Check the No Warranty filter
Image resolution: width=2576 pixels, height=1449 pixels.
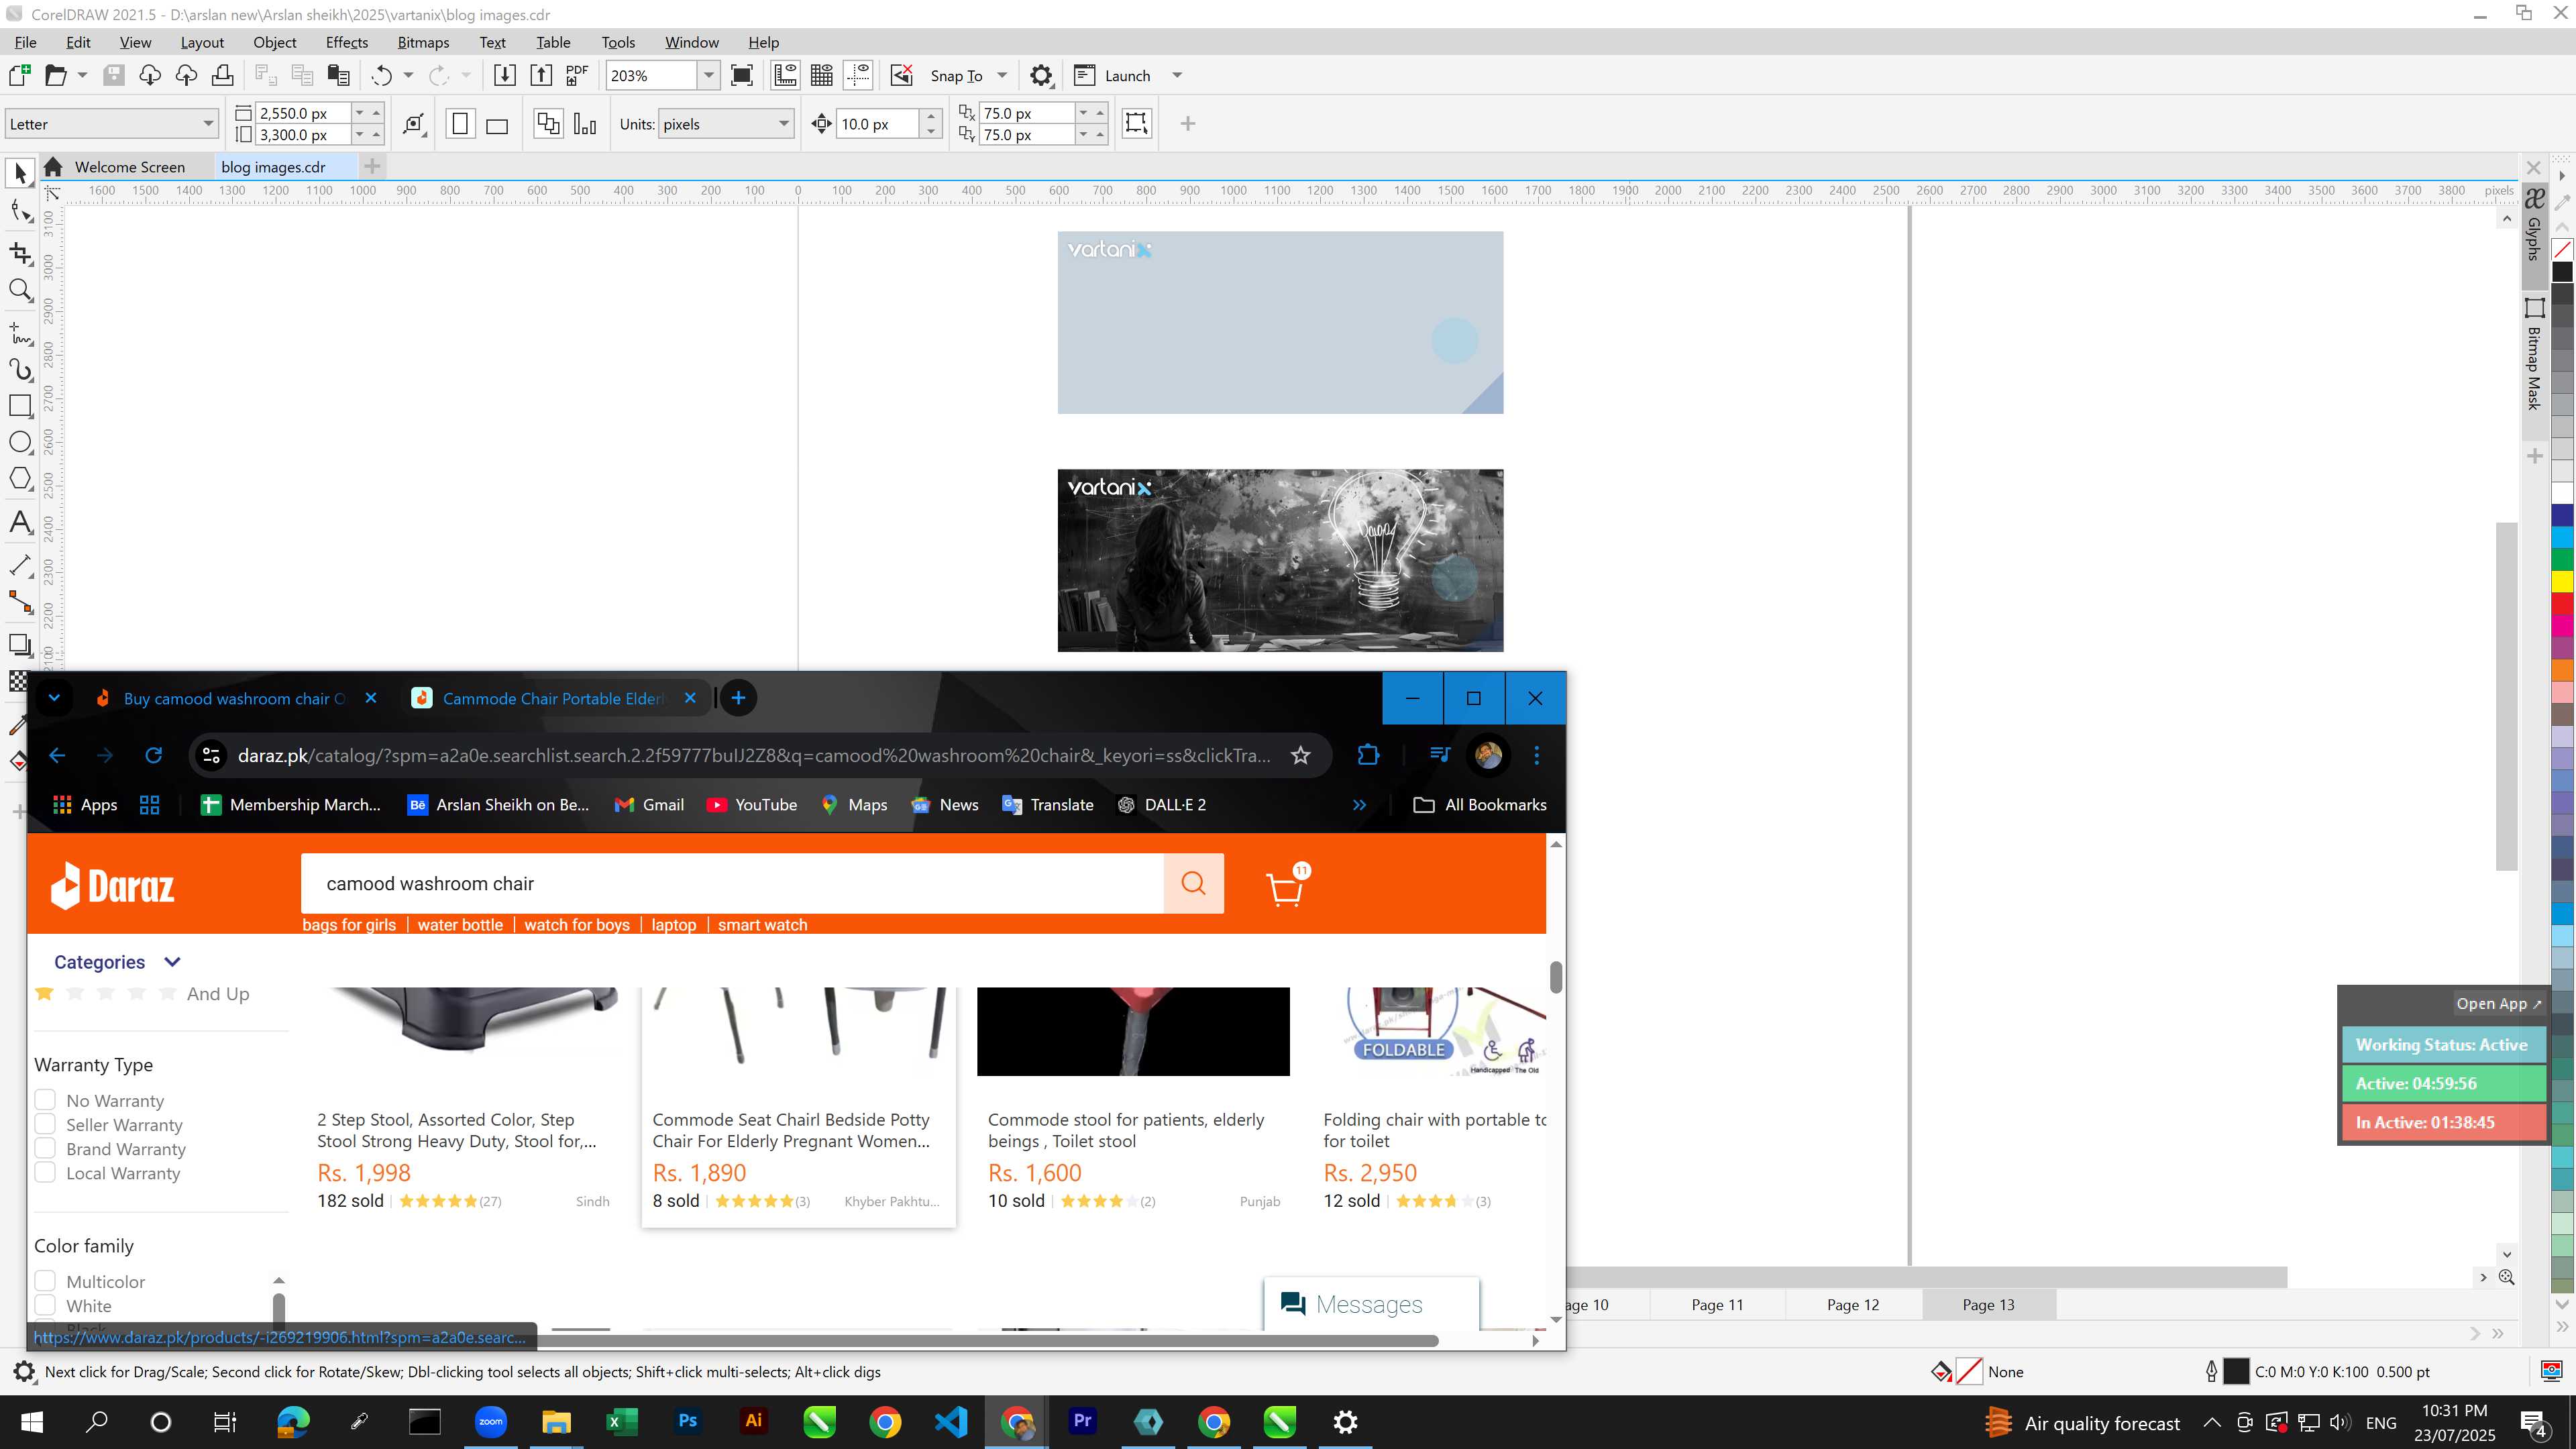pyautogui.click(x=45, y=1100)
